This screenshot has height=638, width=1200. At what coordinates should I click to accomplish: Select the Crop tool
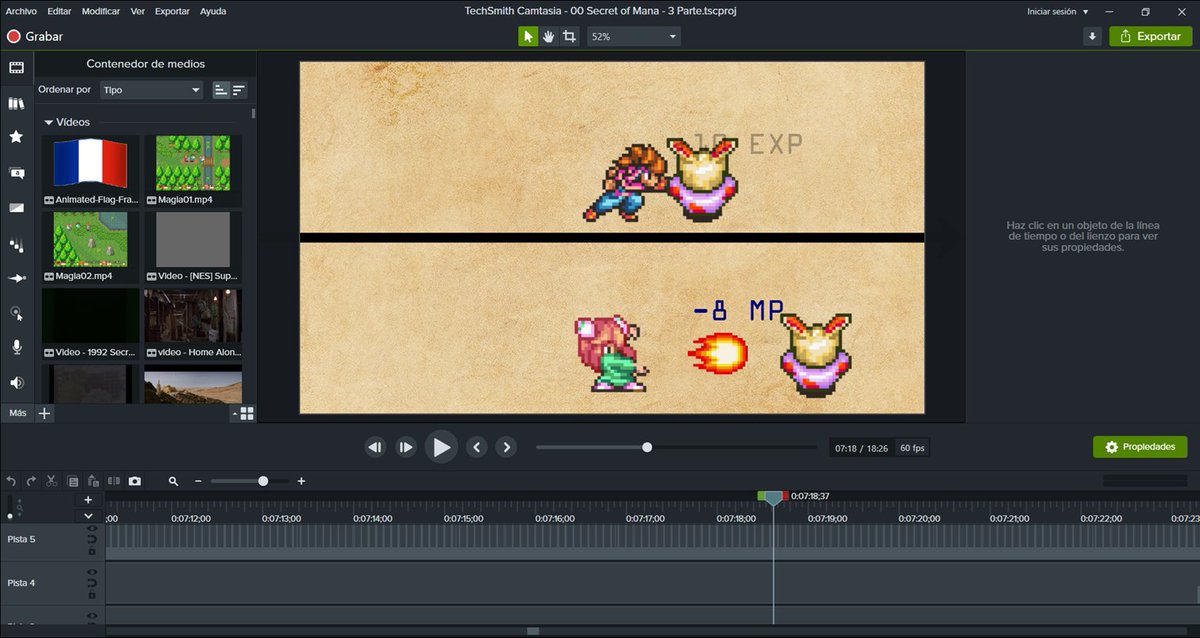[569, 36]
